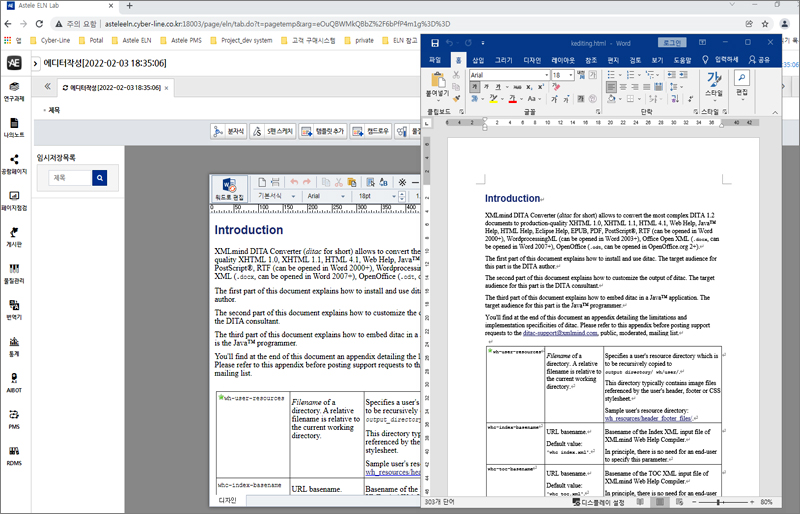800x514 pixels.
Task: Open the 기본서식 style dropdown in web editor
Action: pos(280,197)
